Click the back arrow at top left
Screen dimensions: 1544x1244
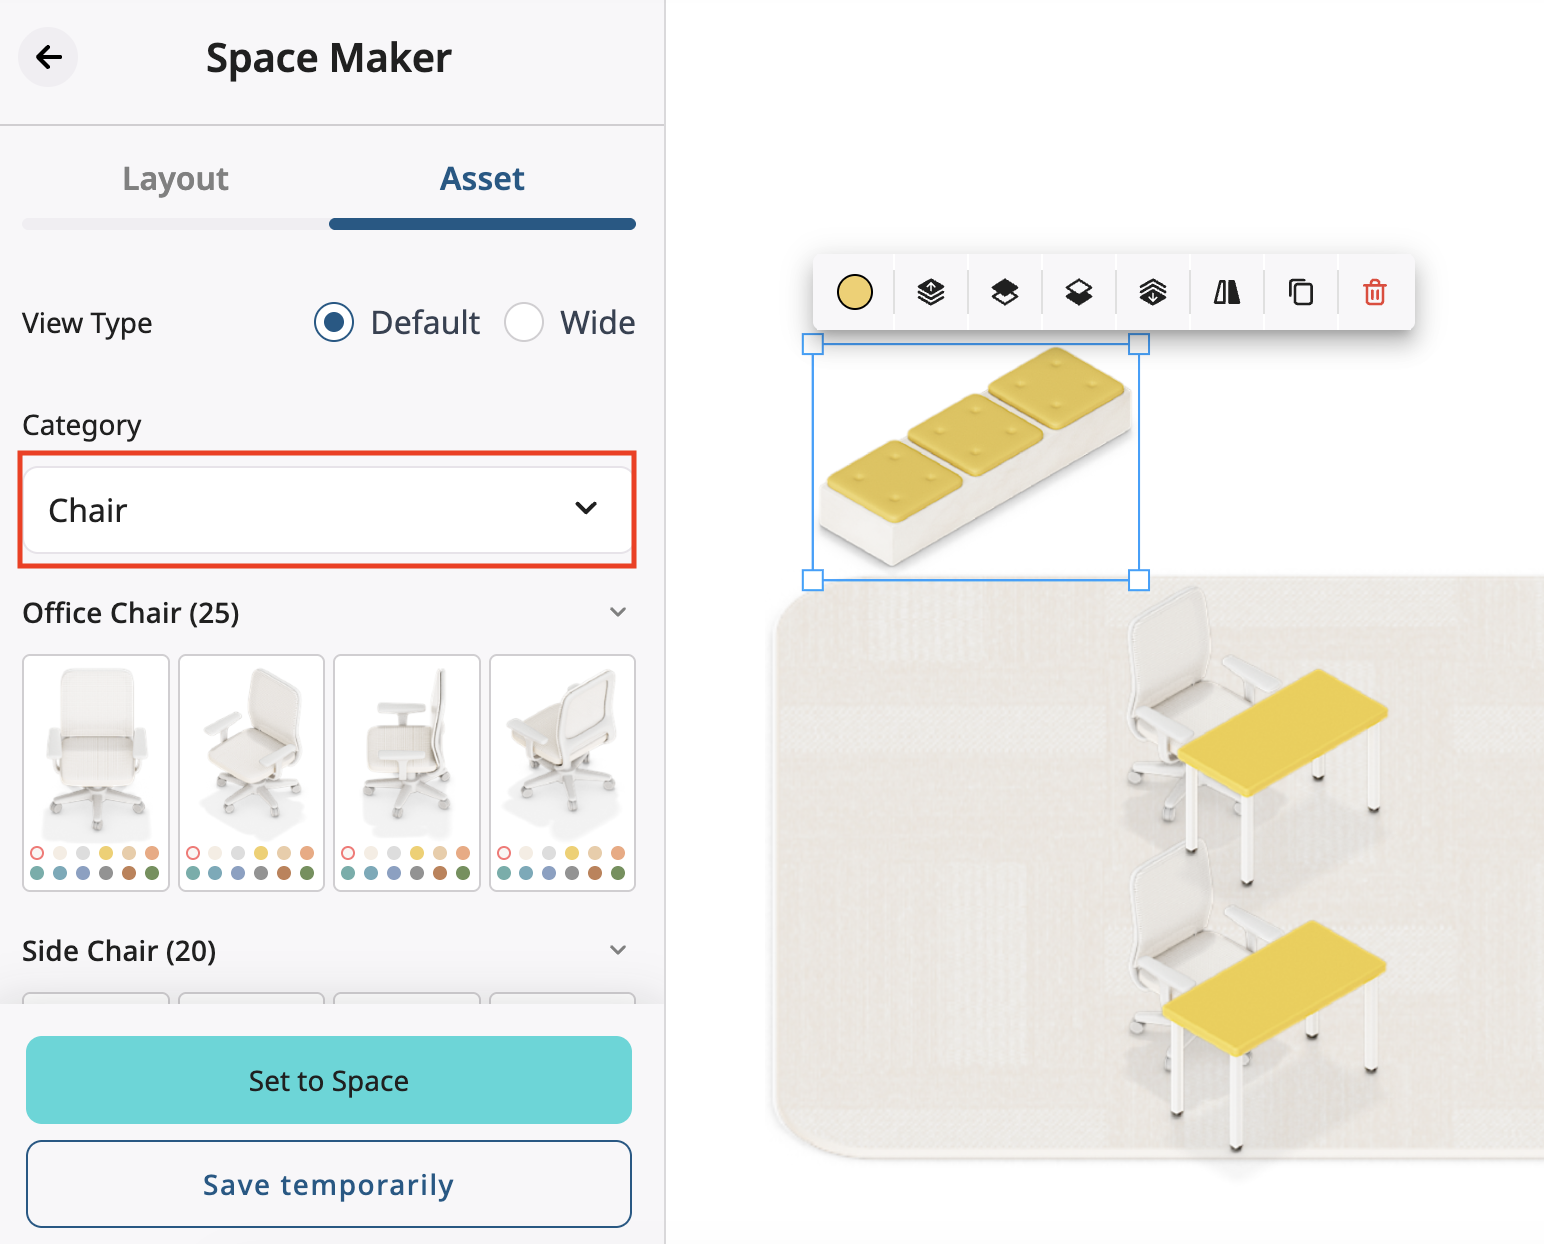(x=48, y=57)
